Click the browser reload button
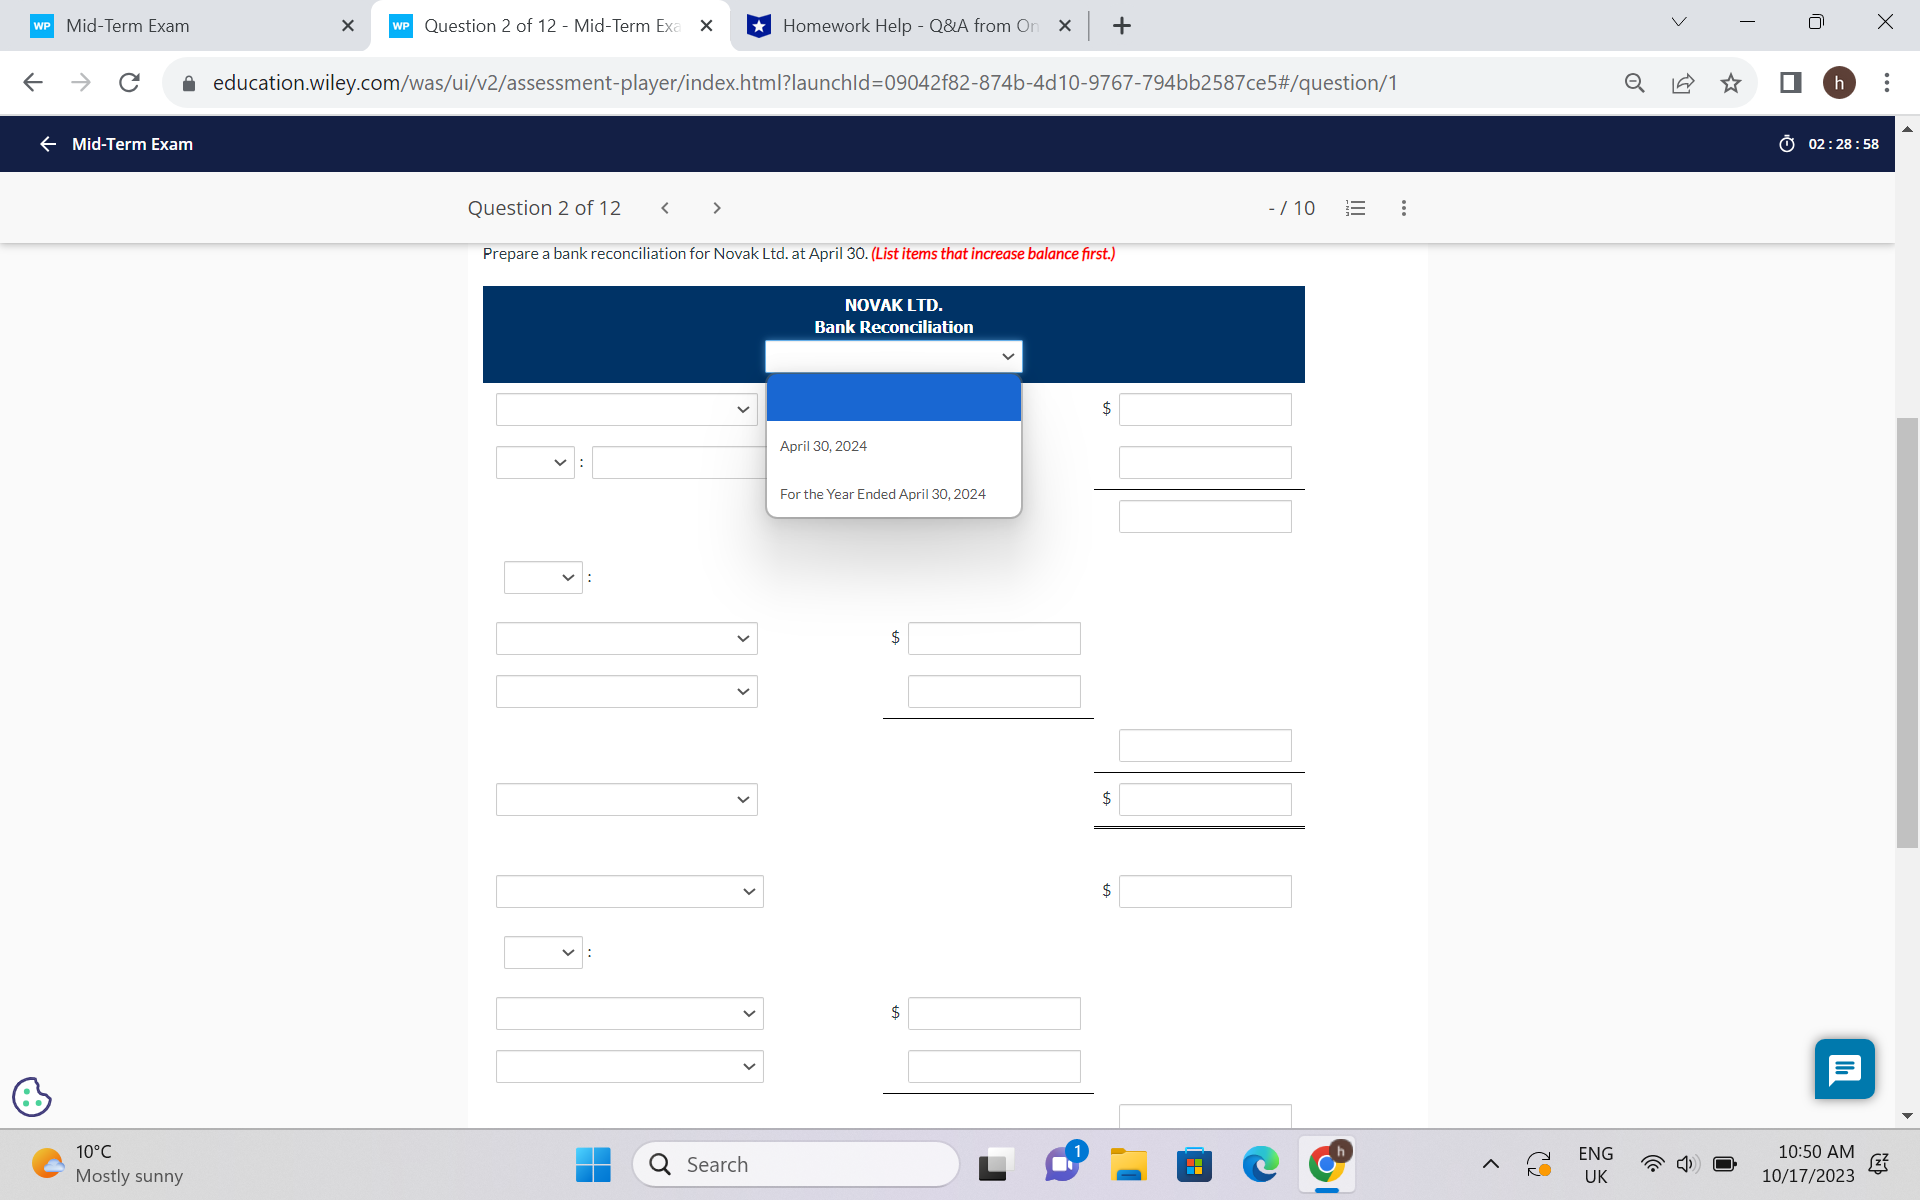Viewport: 1920px width, 1200px height. 129,83
